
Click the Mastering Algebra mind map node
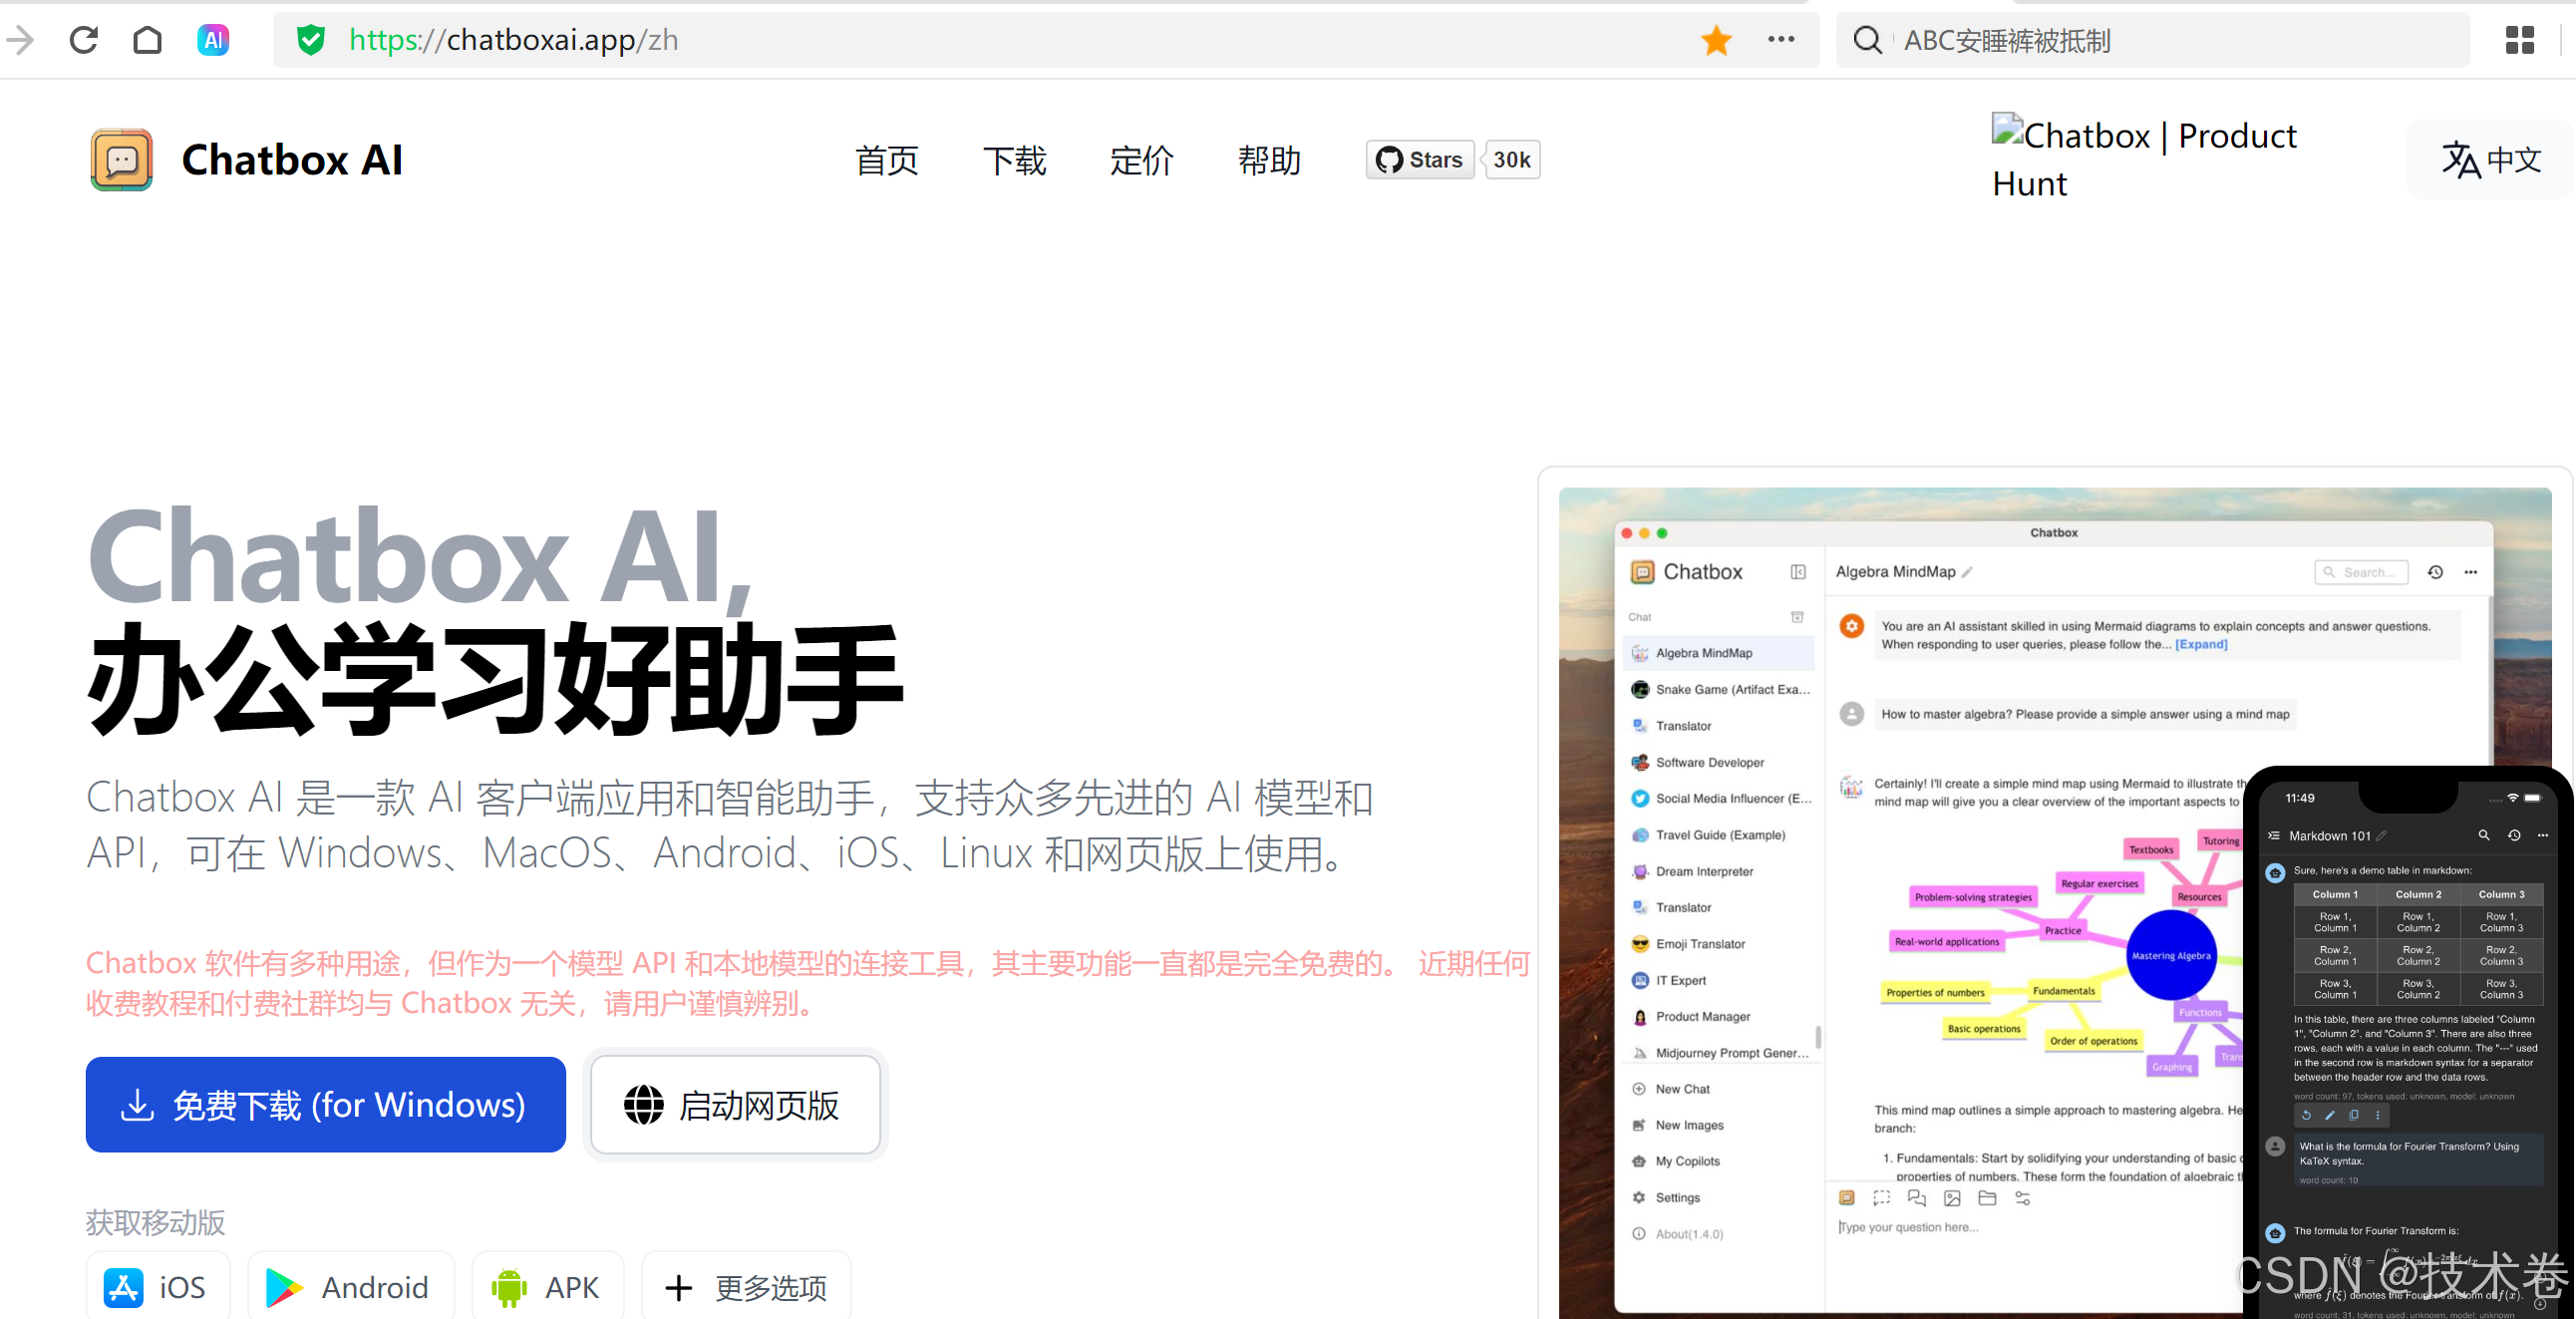(2170, 955)
